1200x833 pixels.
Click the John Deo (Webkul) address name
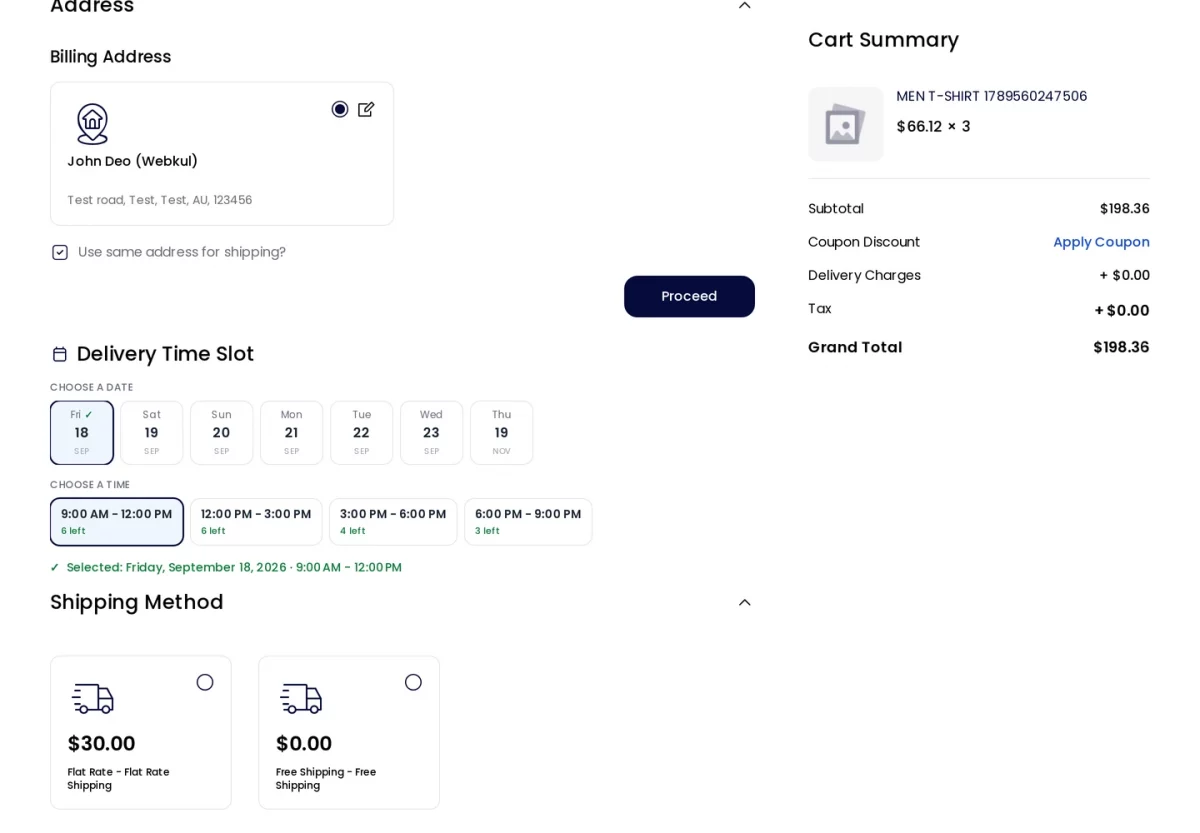(x=132, y=161)
